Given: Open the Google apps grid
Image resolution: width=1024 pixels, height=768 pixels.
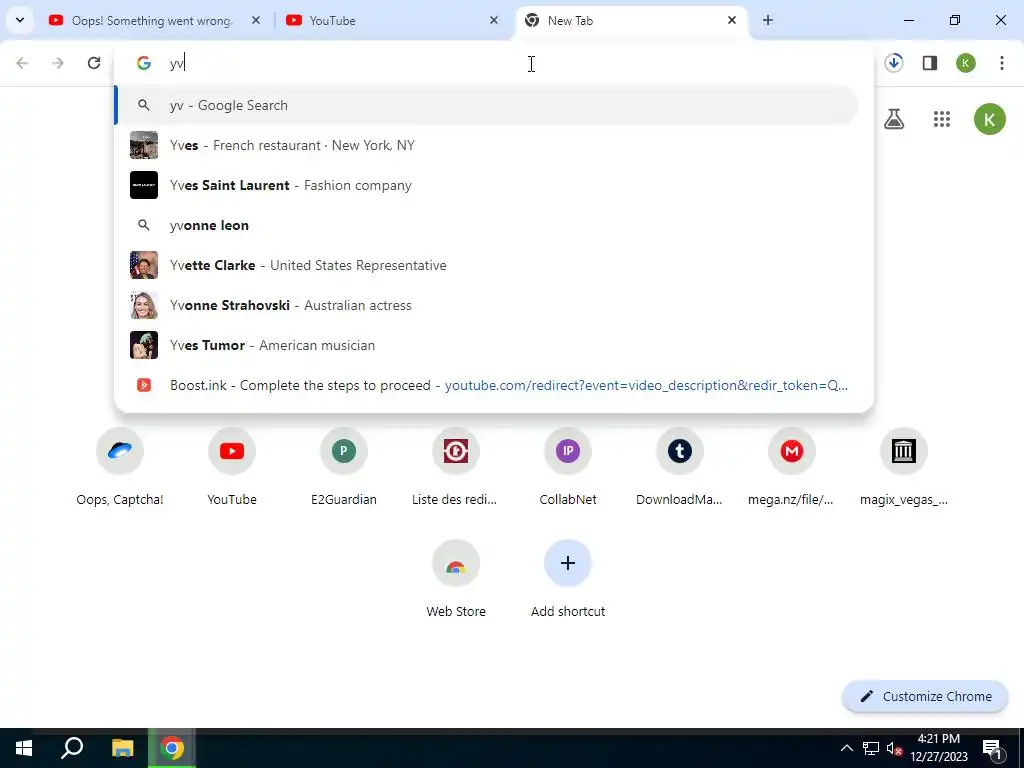Looking at the screenshot, I should click(942, 119).
